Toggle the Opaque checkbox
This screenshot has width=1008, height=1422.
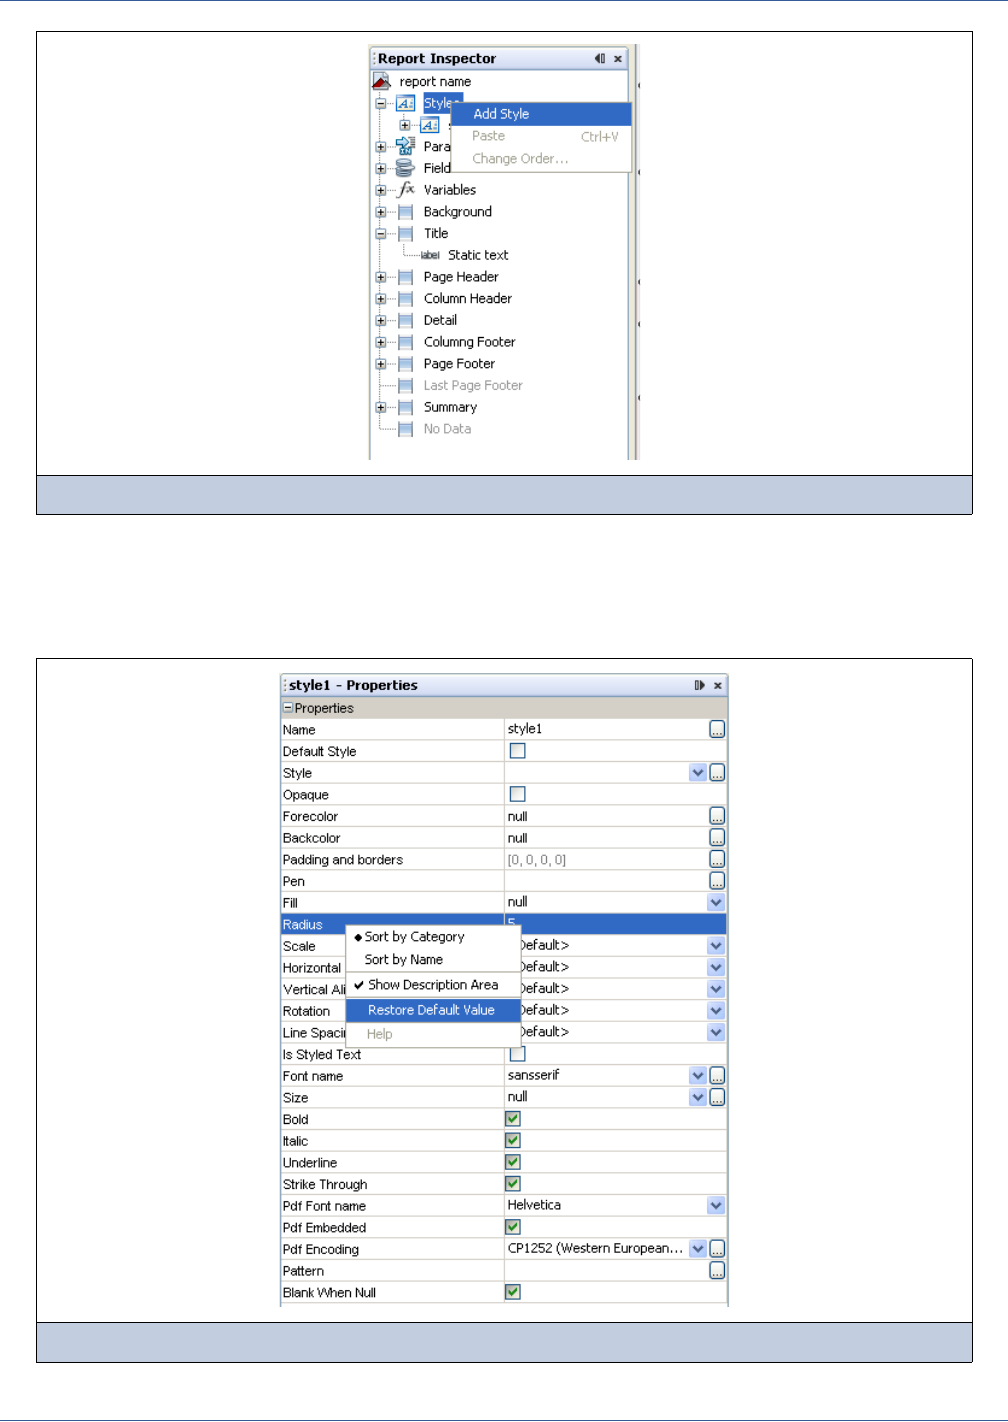pos(518,794)
